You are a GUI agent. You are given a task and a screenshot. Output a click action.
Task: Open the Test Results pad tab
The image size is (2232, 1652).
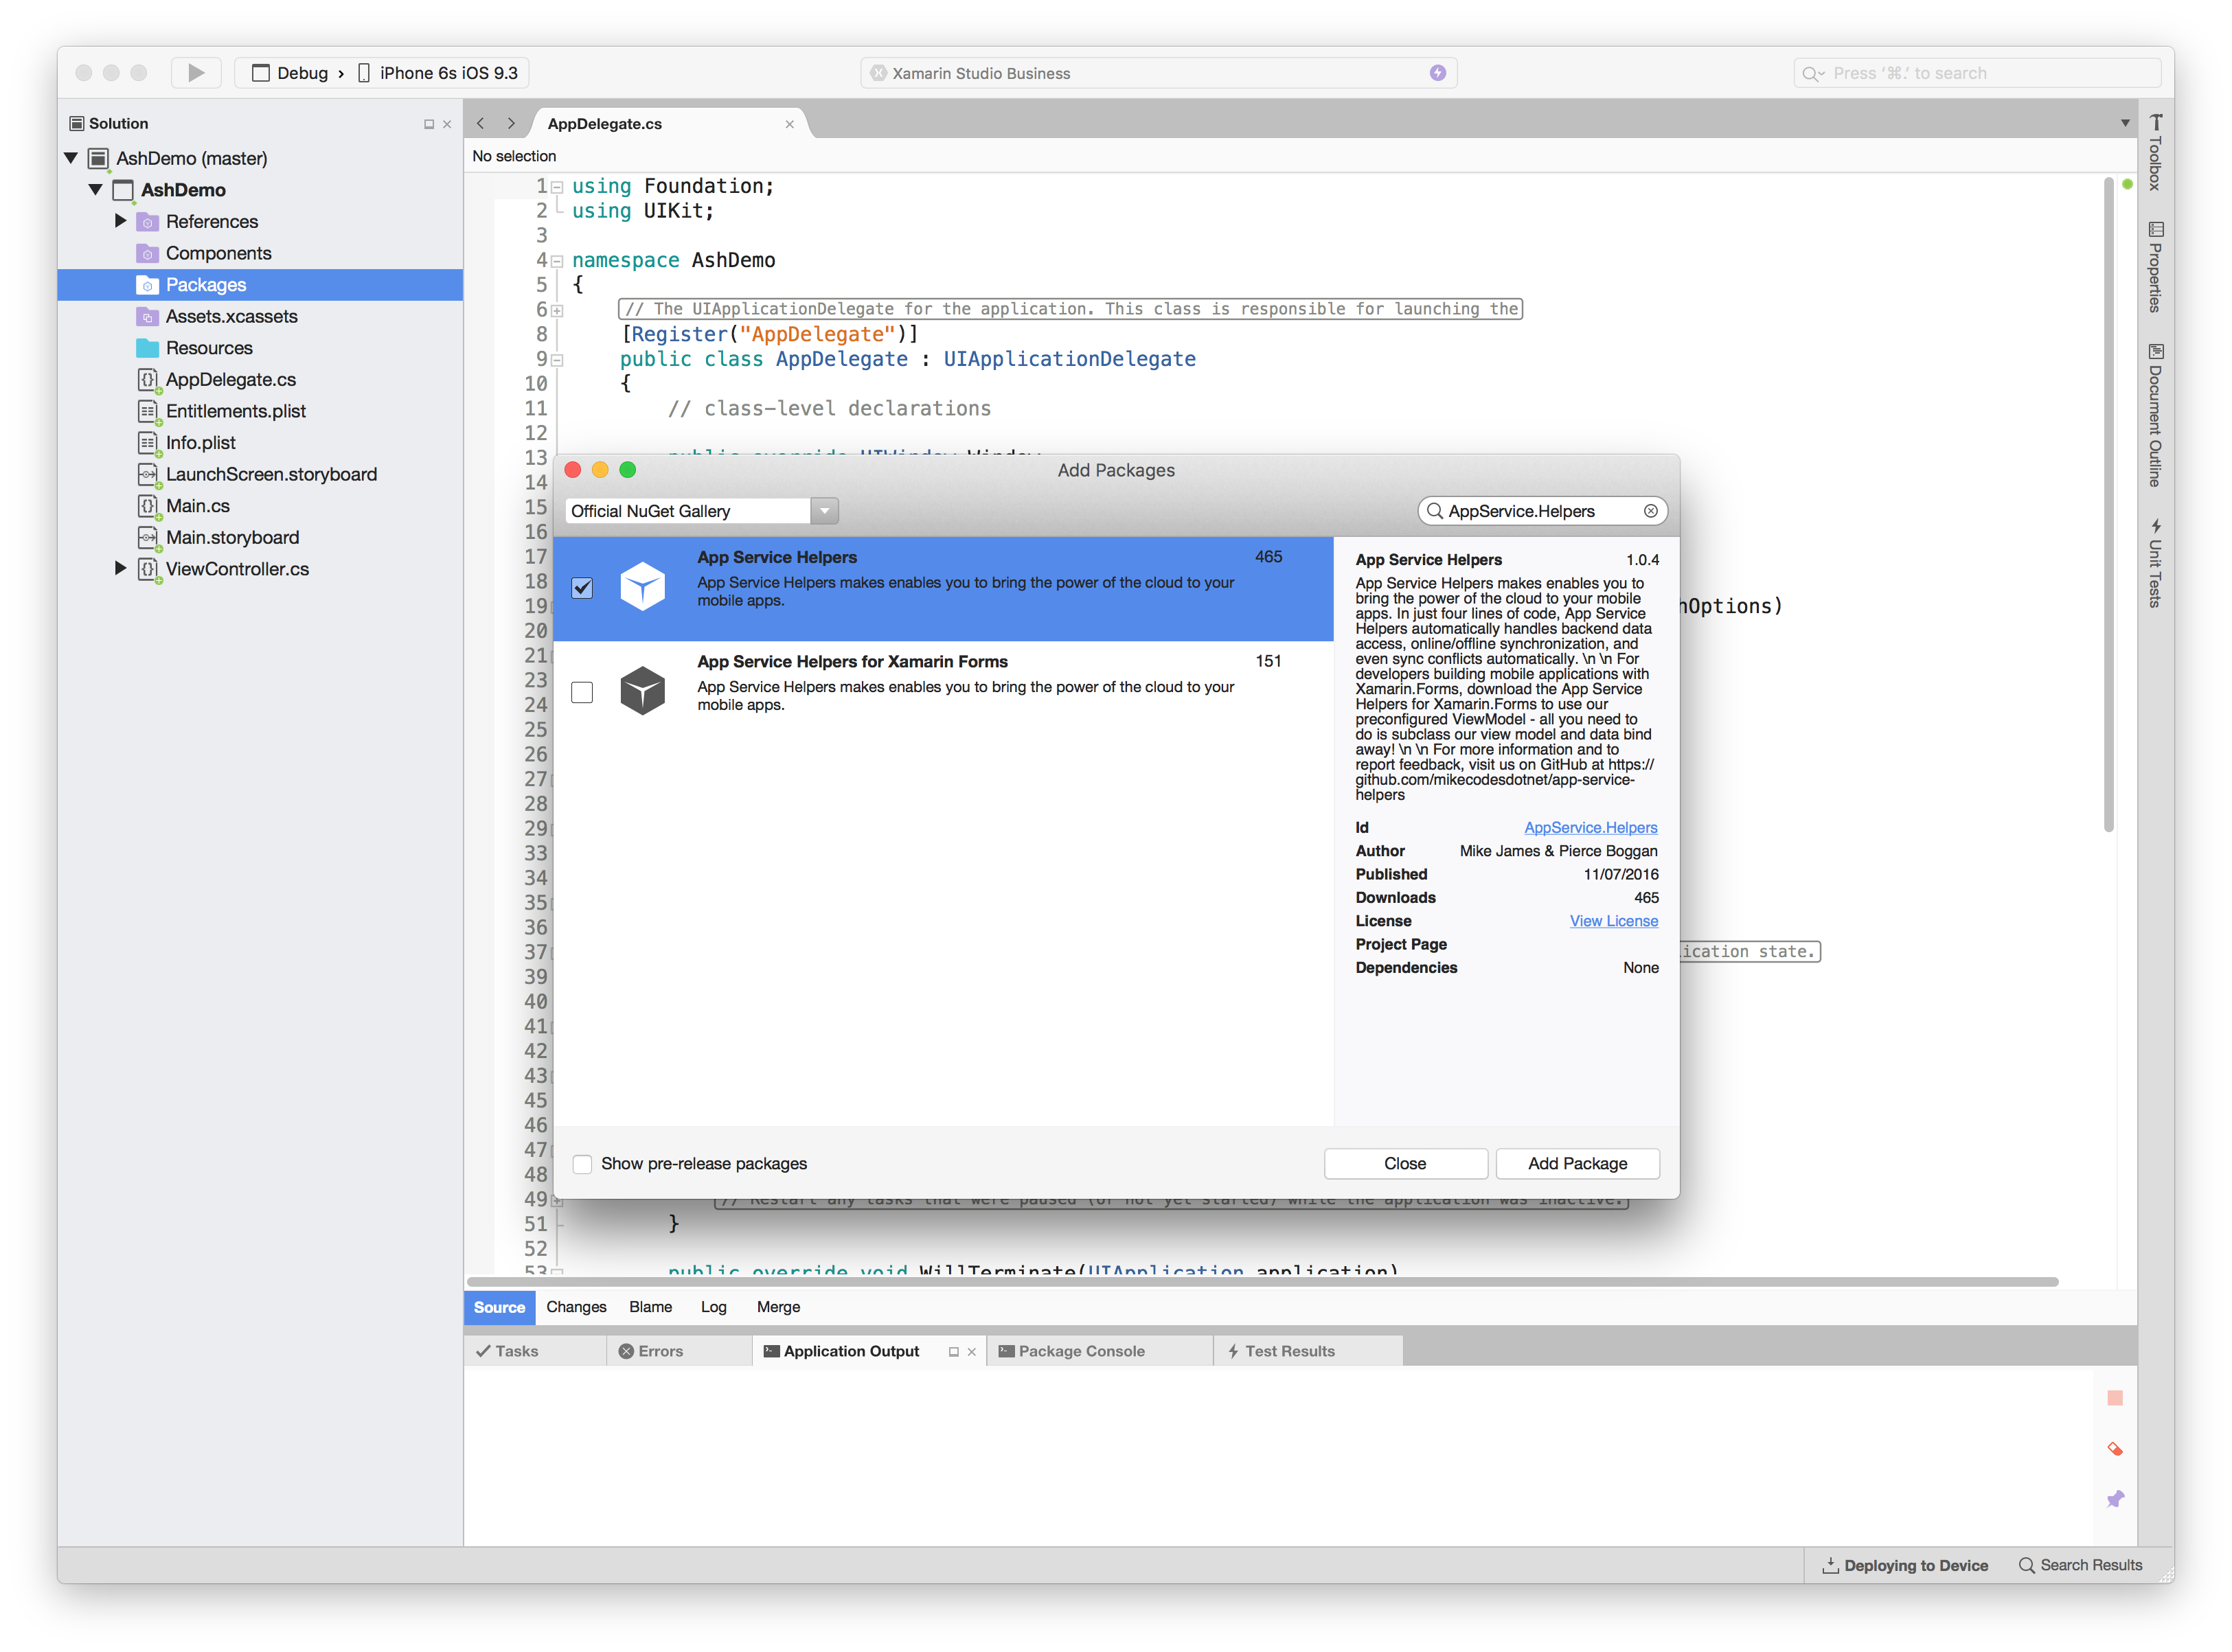pos(1307,1351)
